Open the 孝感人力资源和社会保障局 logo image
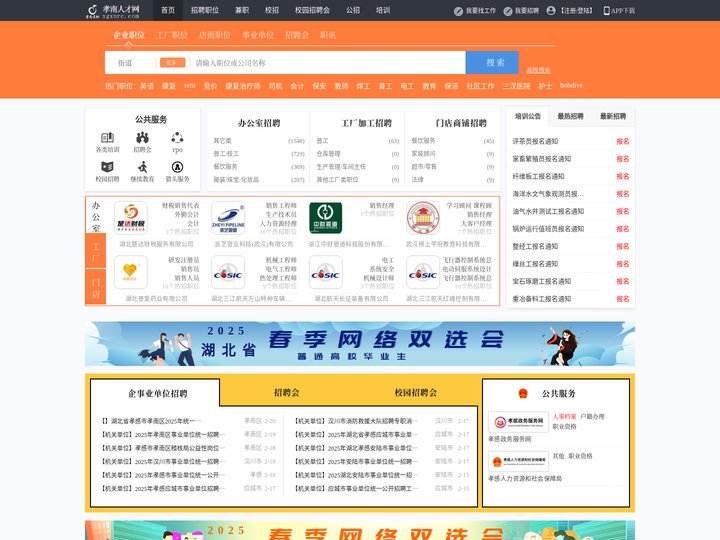Viewport: 720px width, 540px height. pos(518,461)
